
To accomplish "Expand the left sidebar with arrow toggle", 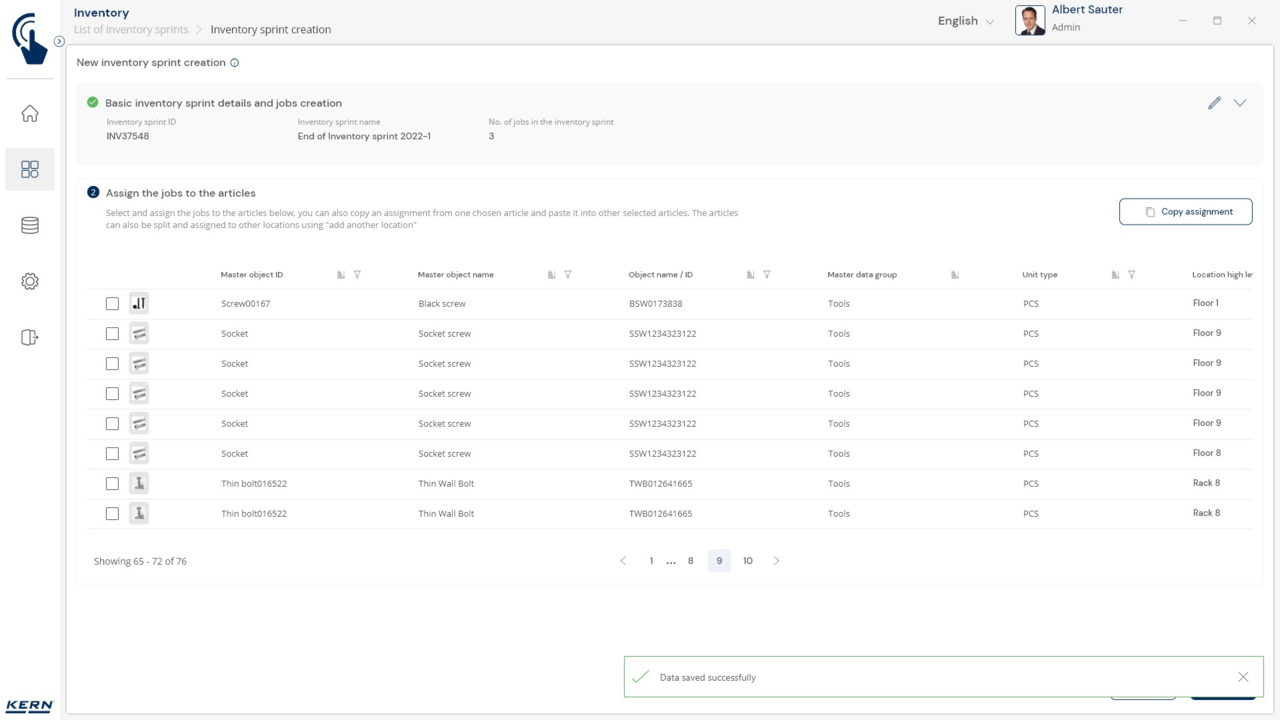I will [x=59, y=42].
